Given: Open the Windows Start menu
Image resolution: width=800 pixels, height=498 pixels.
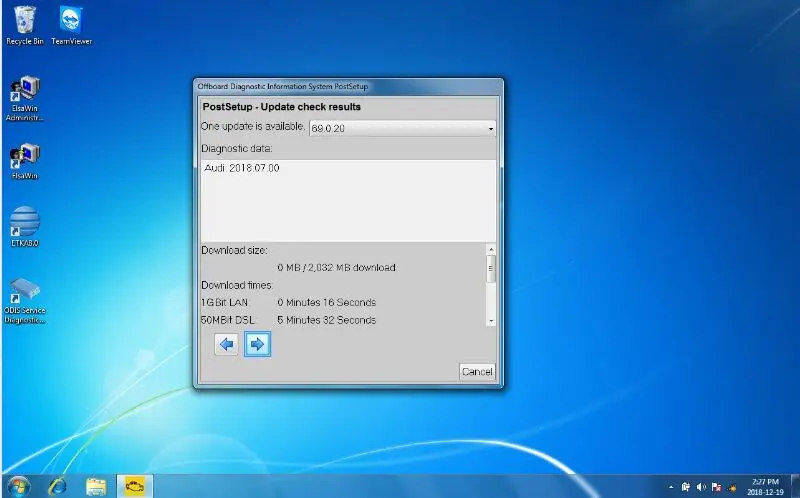Looking at the screenshot, I should (x=18, y=486).
